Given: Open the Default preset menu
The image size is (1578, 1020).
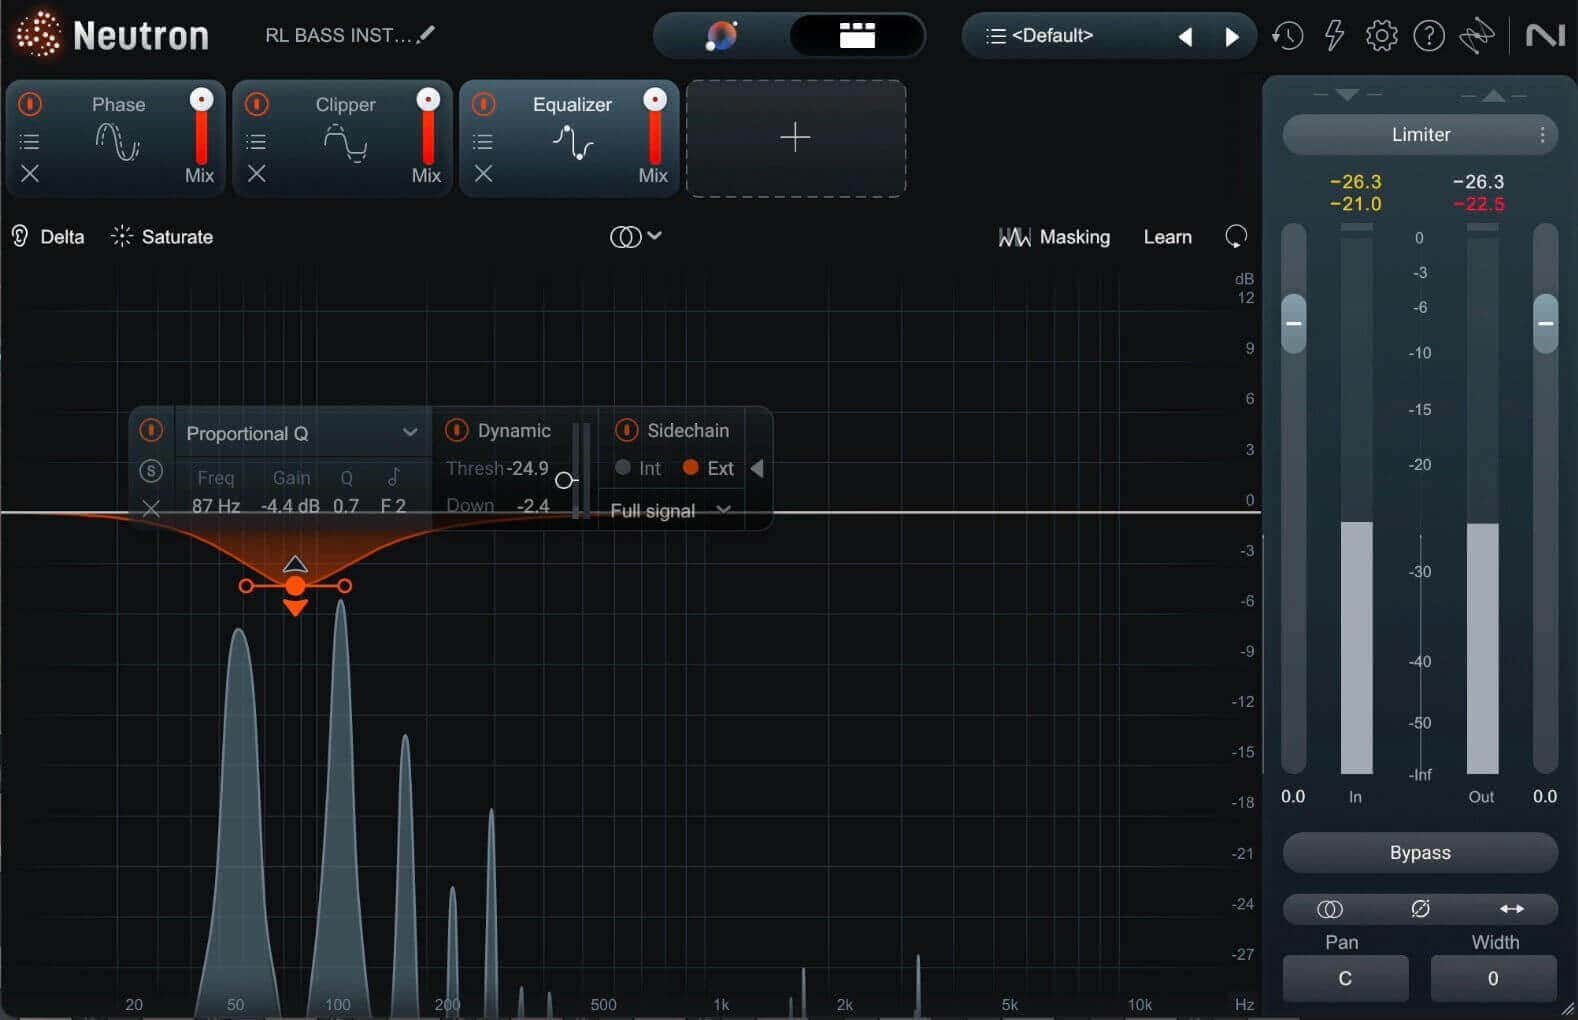Looking at the screenshot, I should pos(1041,36).
